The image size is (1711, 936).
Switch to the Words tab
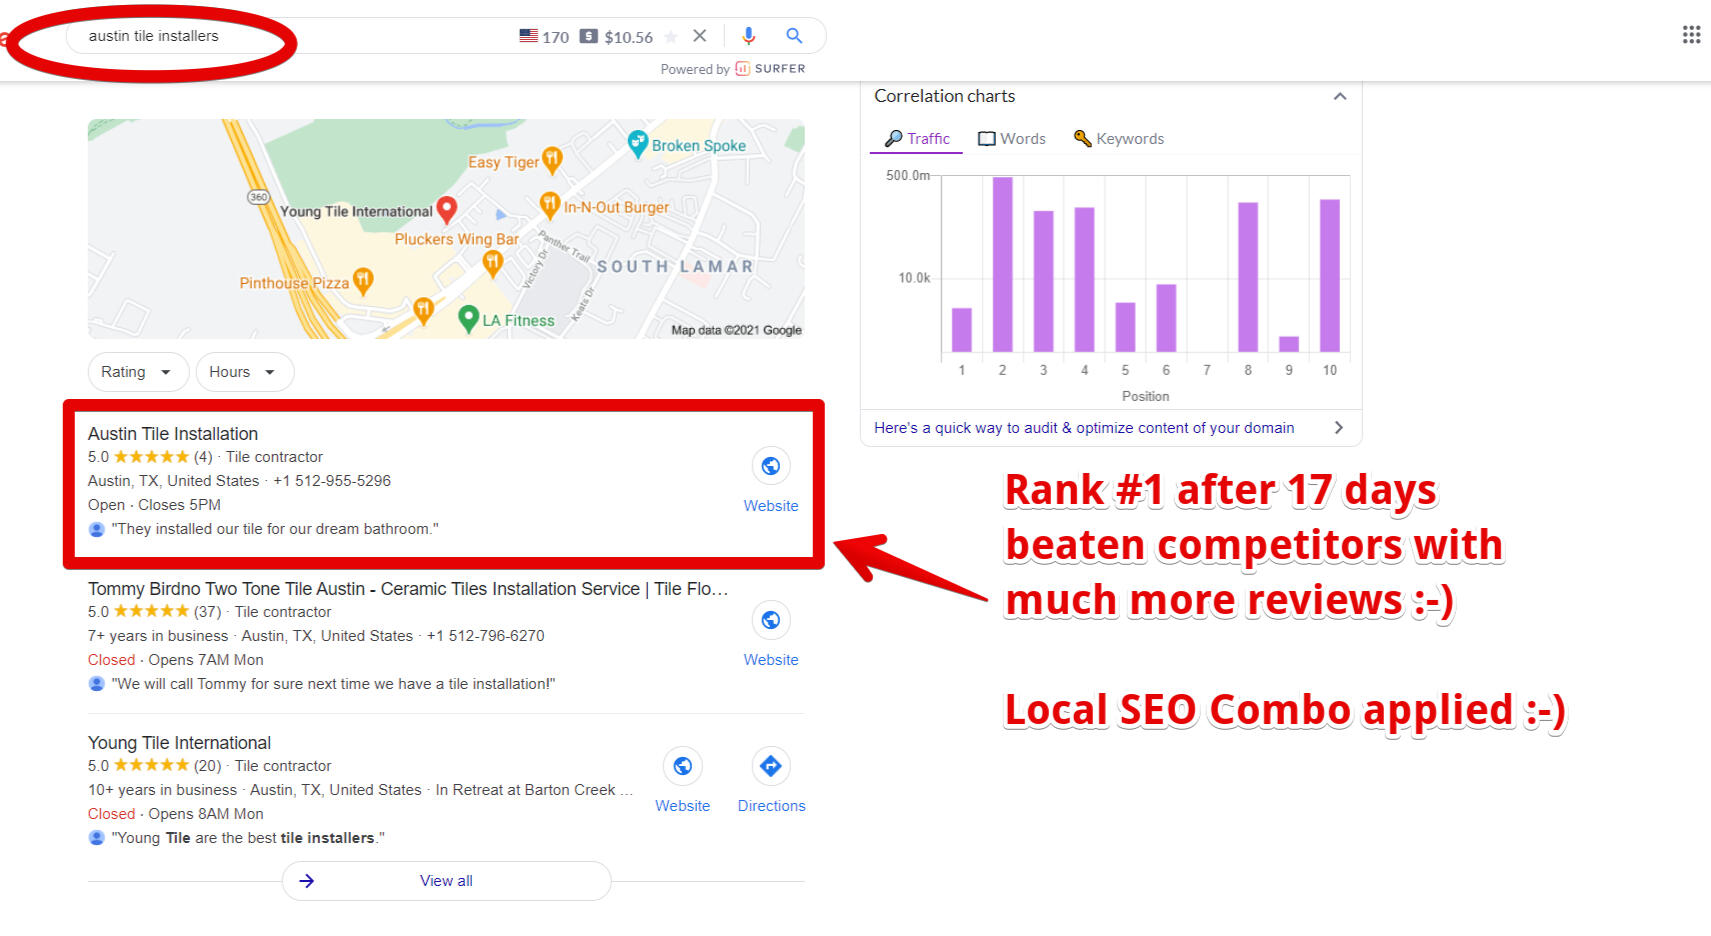1012,139
